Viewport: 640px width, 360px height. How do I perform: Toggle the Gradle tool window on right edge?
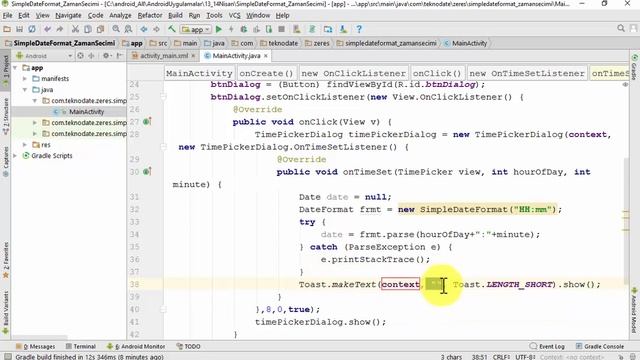click(634, 68)
